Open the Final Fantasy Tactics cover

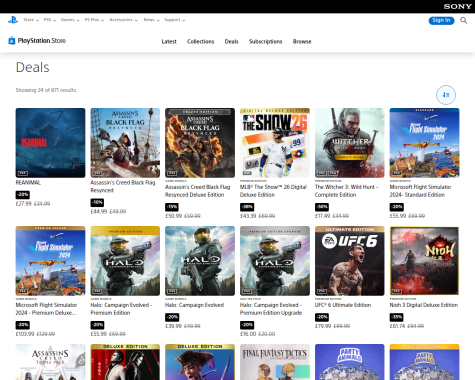[275, 362]
